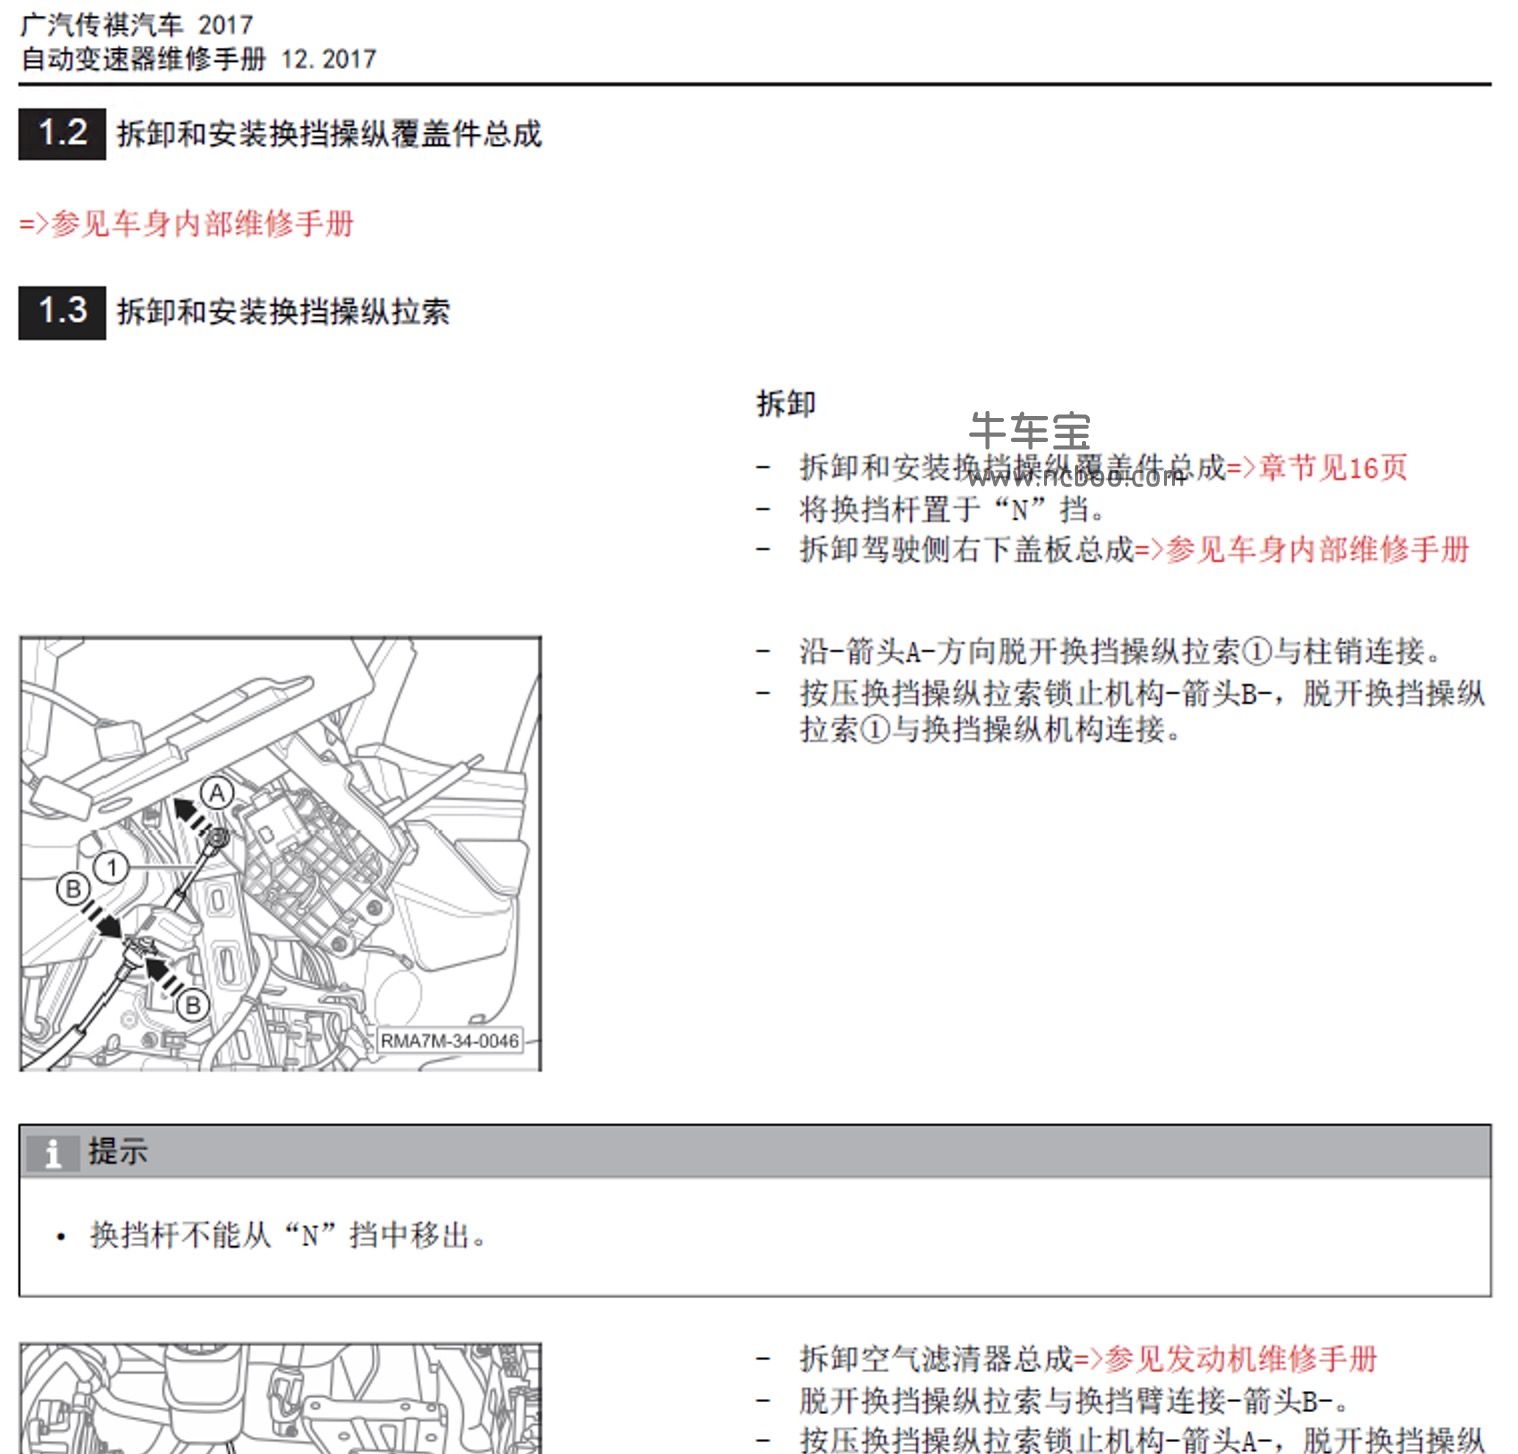The height and width of the screenshot is (1454, 1518).
Task: Follow the 章节见16页 red link
Action: [x=1317, y=468]
